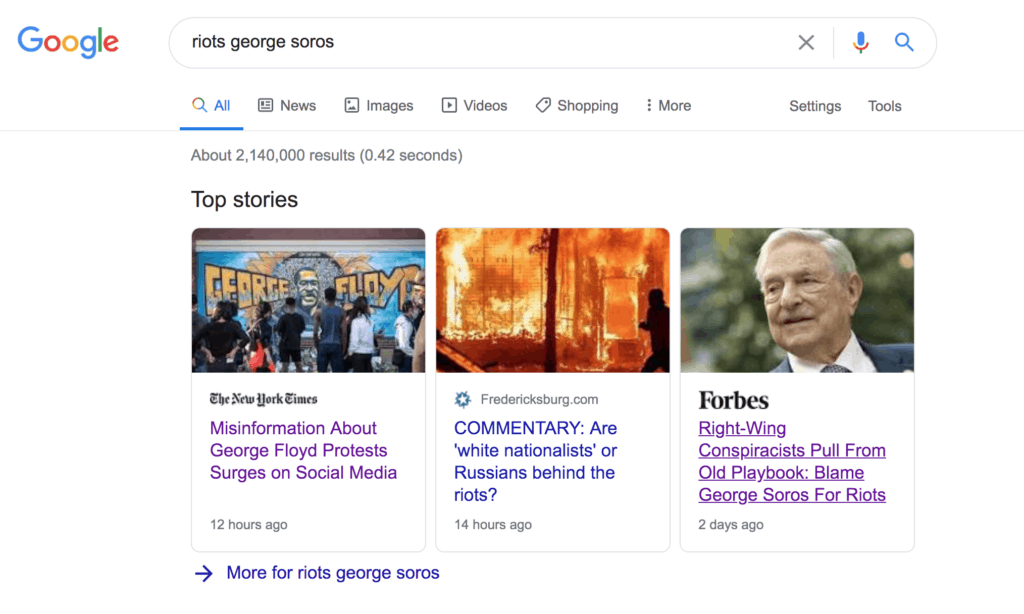
Task: Click into the search input field
Action: 480,42
